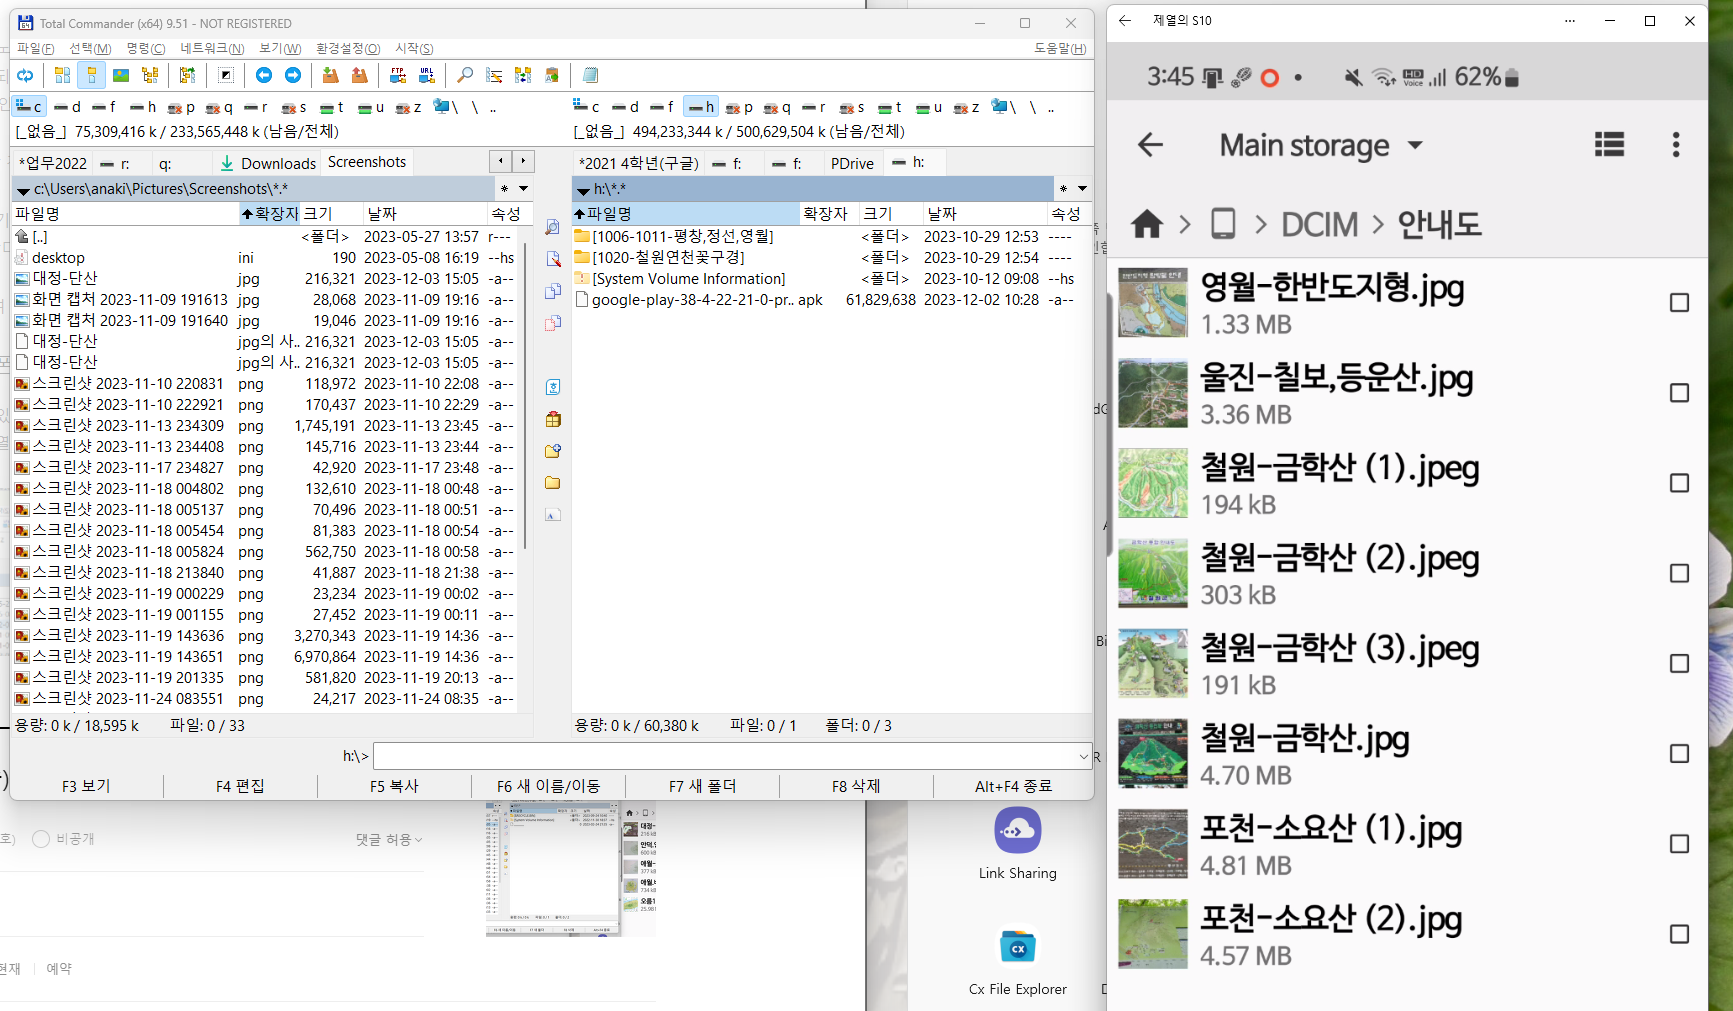Screen dimensions: 1733x1011
Task: Select drive c in left drive bar
Action: tap(28, 106)
